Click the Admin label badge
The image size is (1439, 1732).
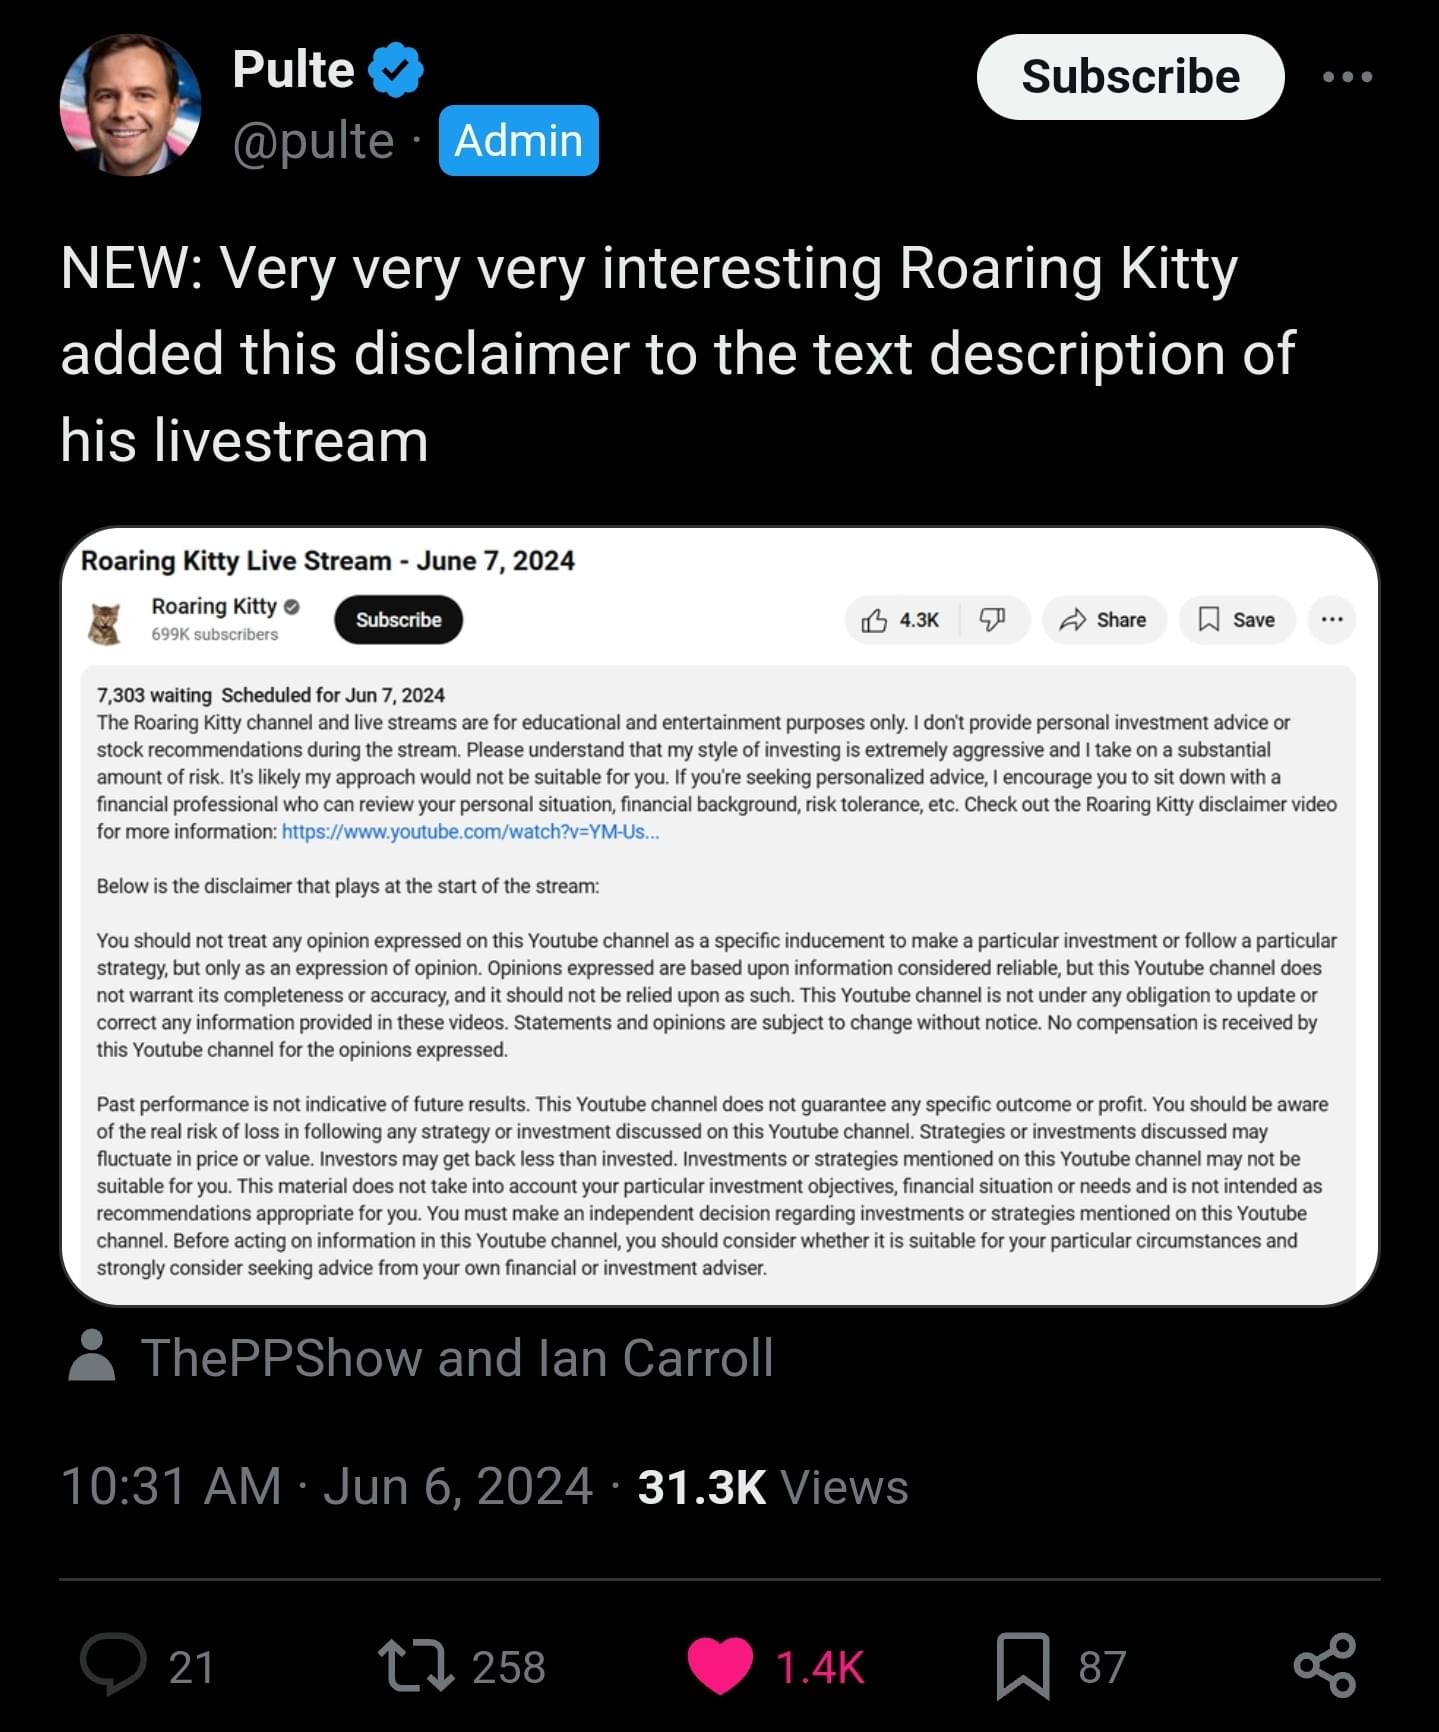(518, 140)
